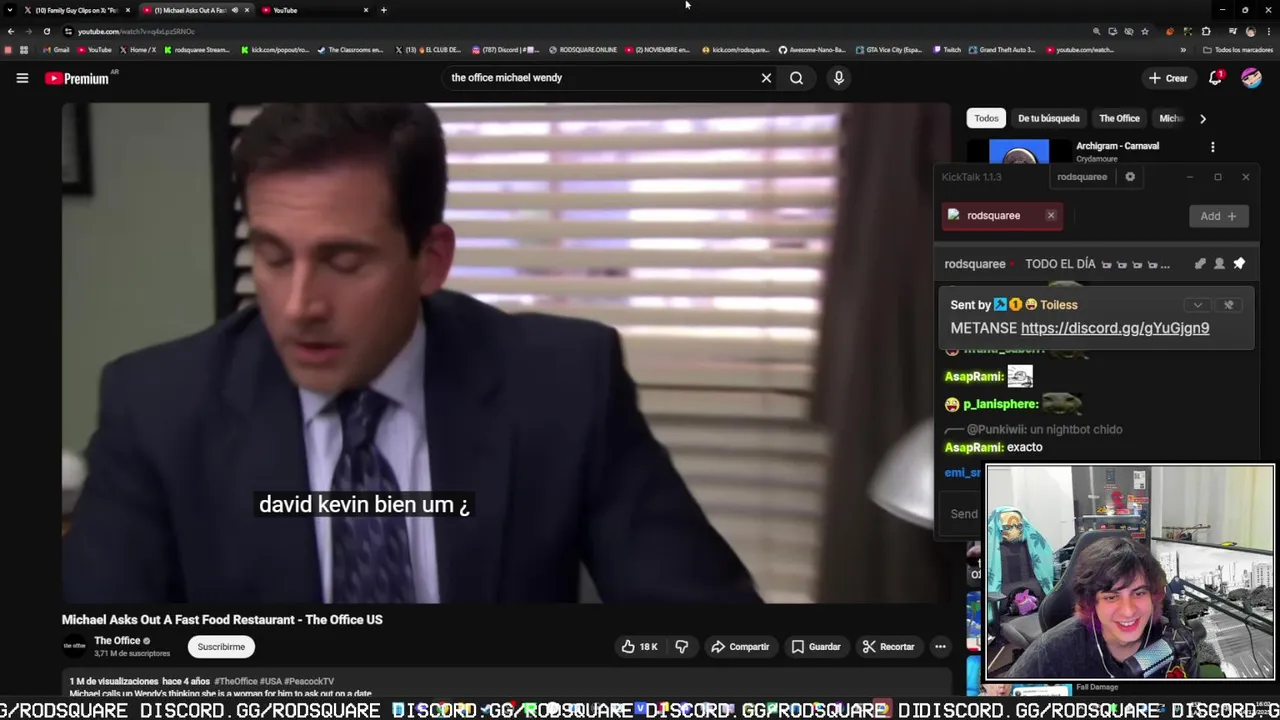Image resolution: width=1280 pixels, height=720 pixels.
Task: Open the GTA Vice City bookmark
Action: point(890,50)
